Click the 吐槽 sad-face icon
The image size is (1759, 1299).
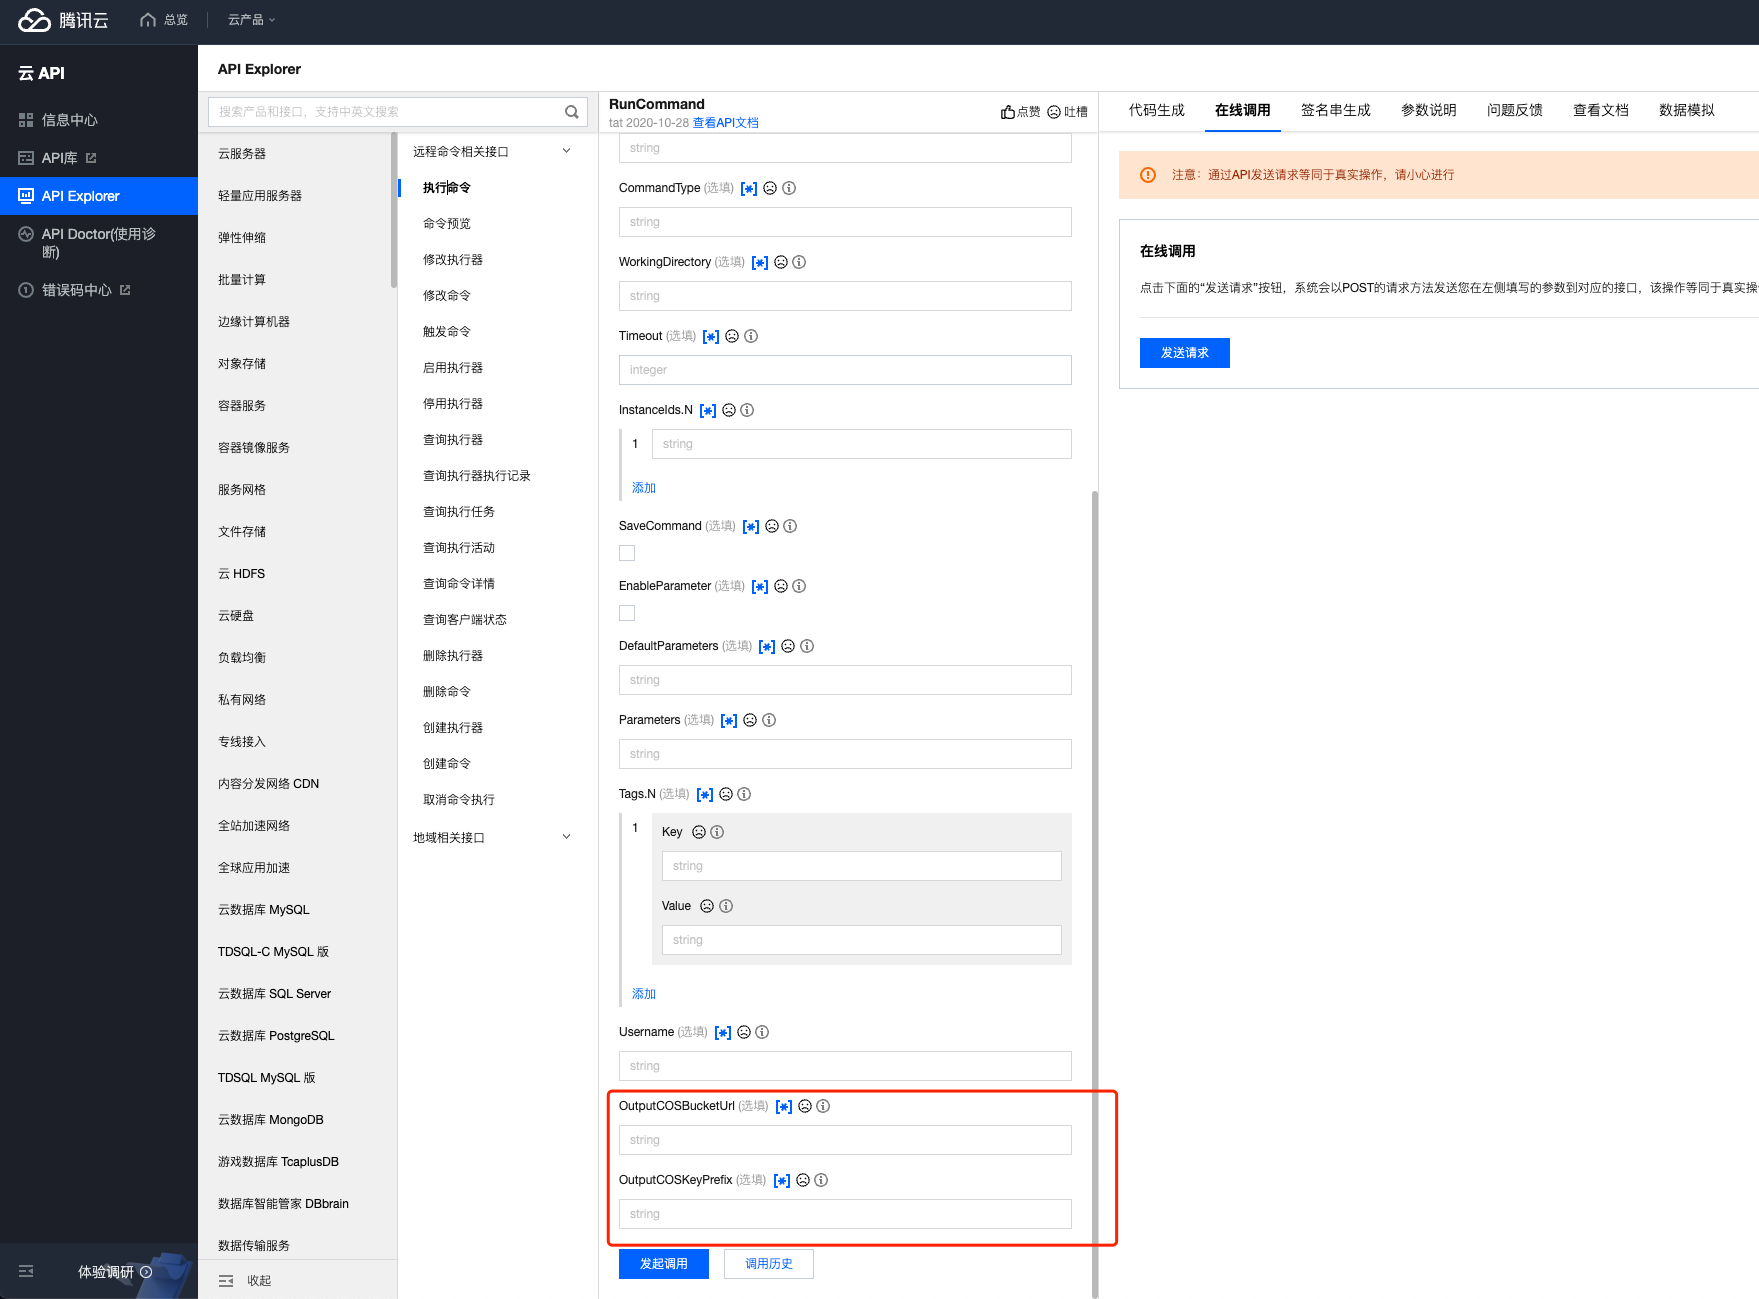point(1054,112)
